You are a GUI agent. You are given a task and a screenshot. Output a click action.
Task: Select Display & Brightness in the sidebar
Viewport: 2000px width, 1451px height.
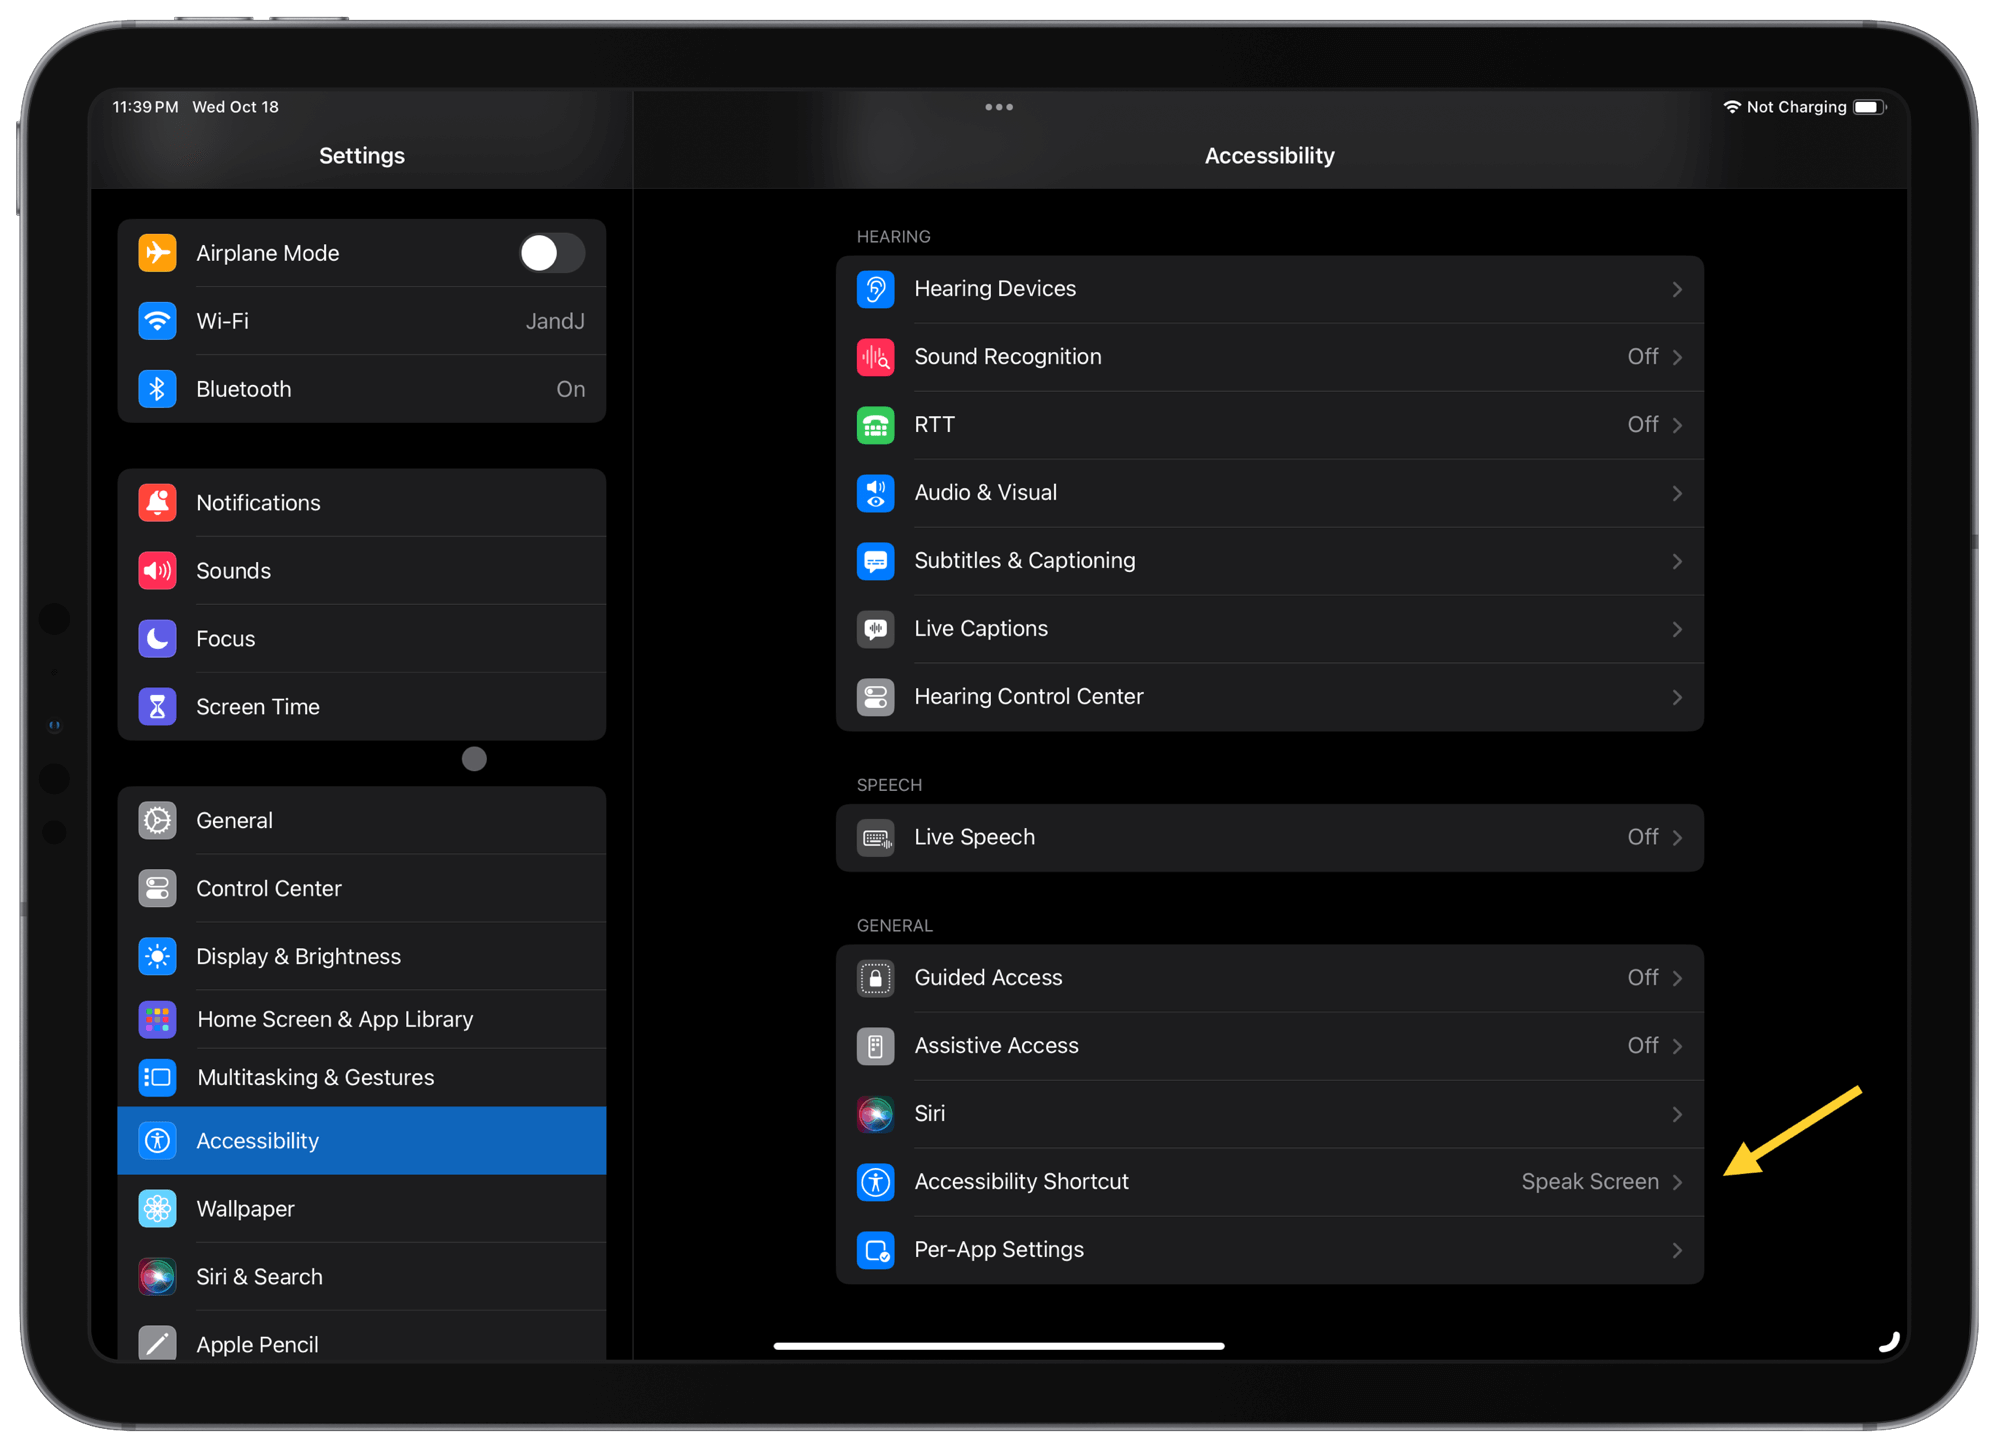[x=298, y=957]
